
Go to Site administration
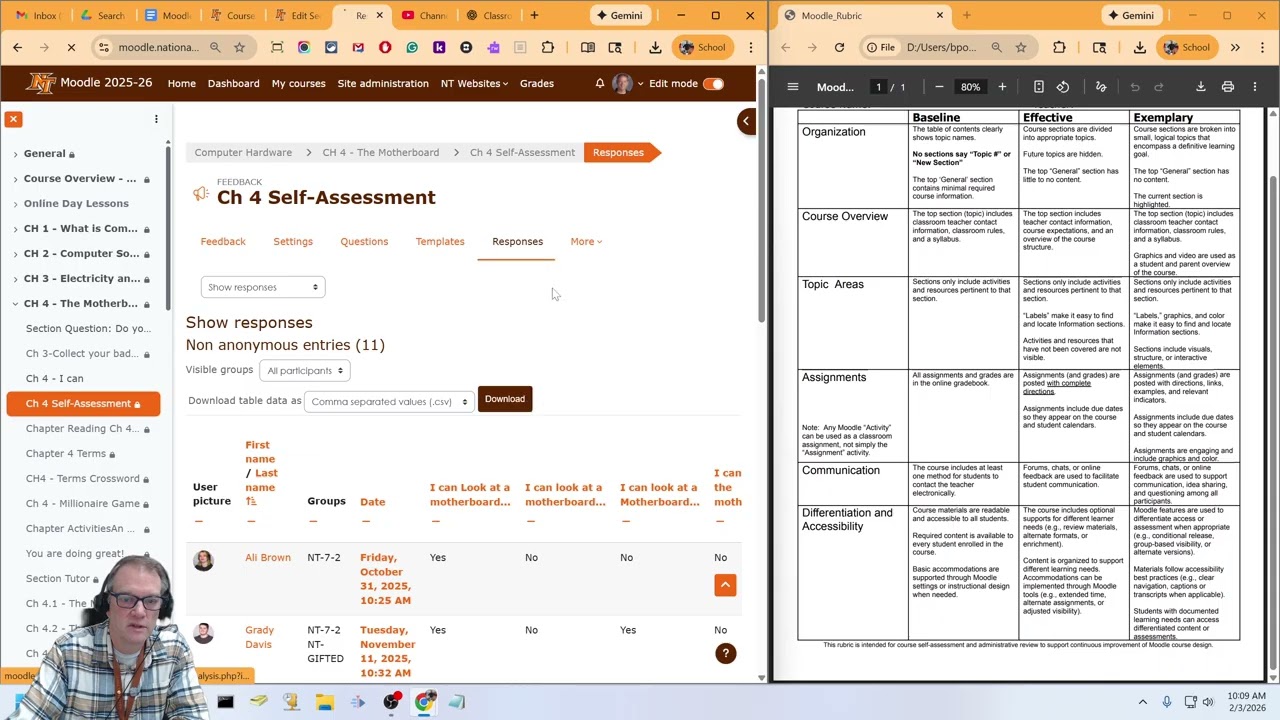tap(383, 83)
